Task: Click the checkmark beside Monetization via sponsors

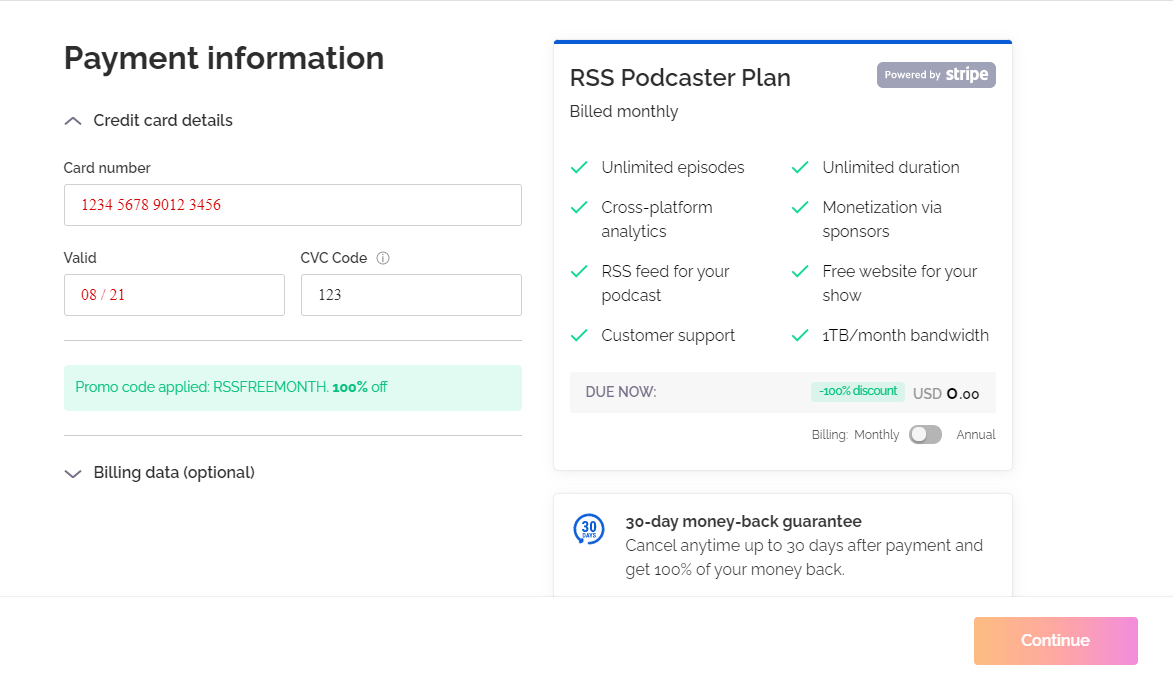Action: [x=800, y=207]
